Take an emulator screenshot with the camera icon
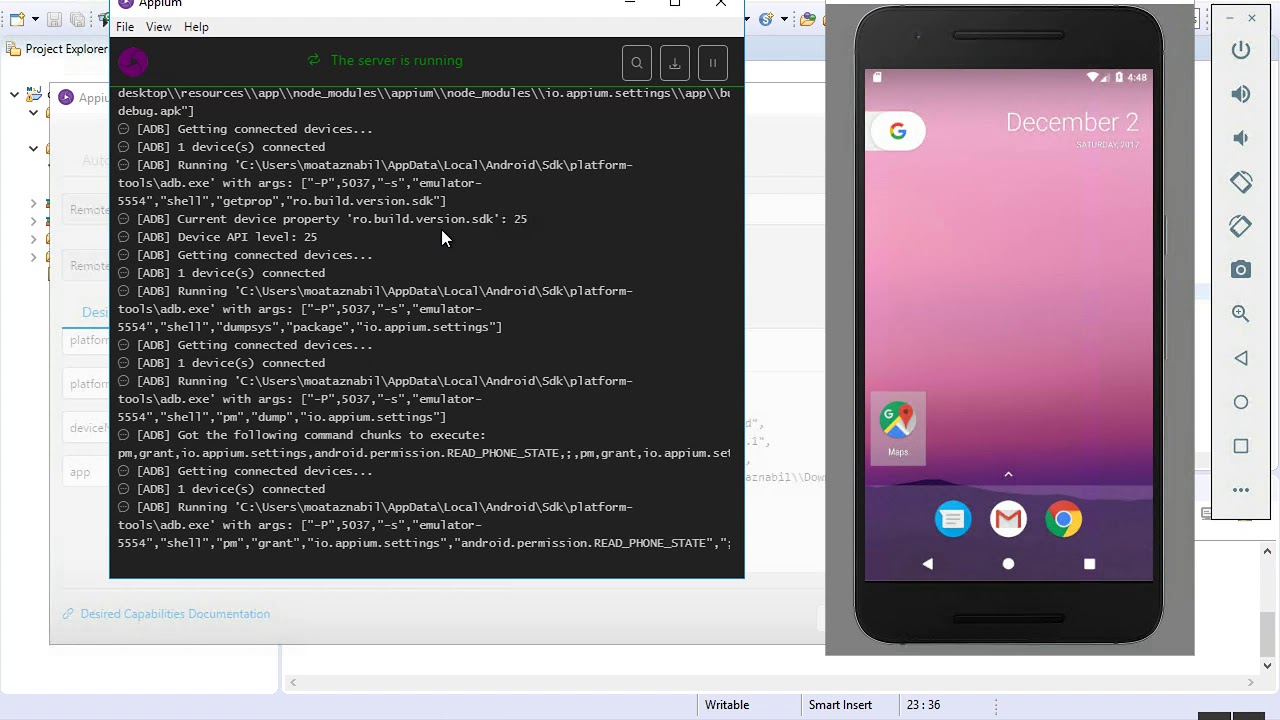This screenshot has width=1280, height=720. [1241, 270]
